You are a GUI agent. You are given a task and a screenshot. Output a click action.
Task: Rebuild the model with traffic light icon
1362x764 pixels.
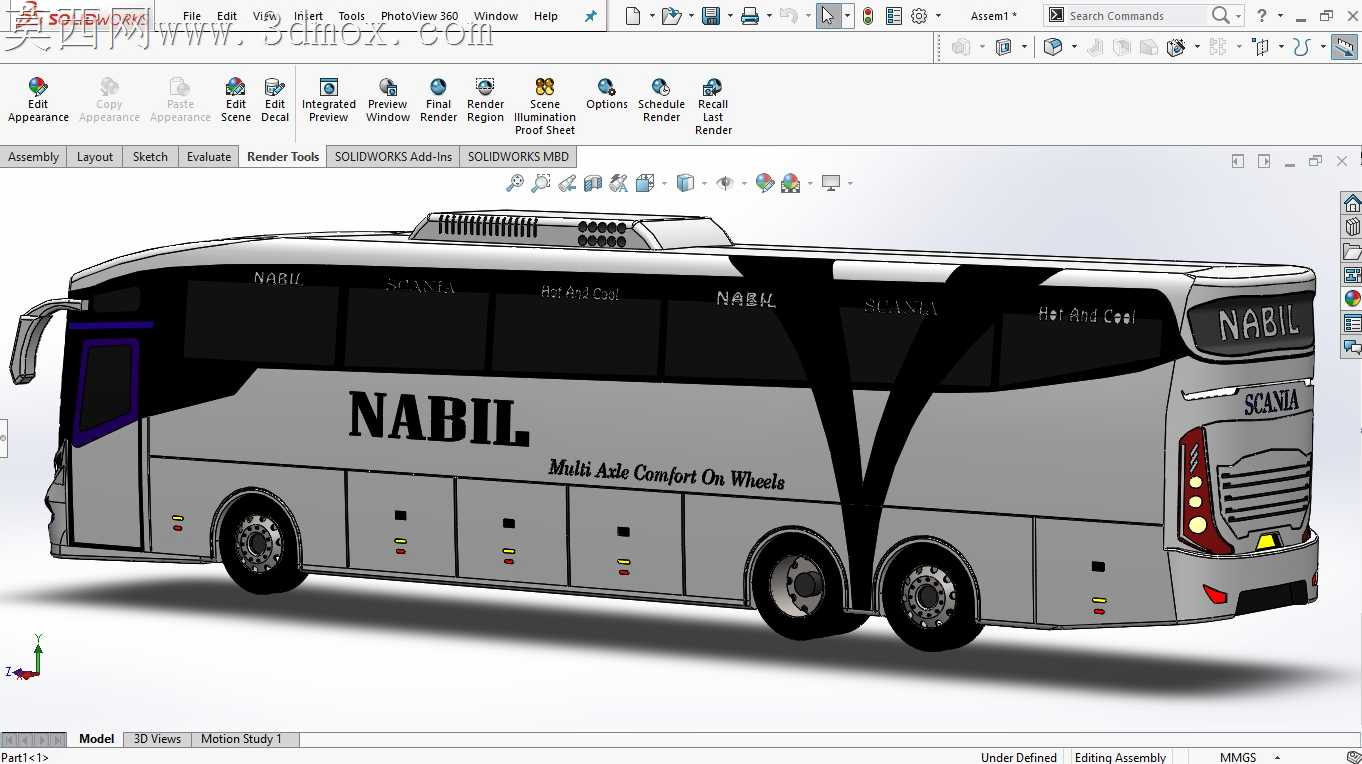pyautogui.click(x=868, y=16)
